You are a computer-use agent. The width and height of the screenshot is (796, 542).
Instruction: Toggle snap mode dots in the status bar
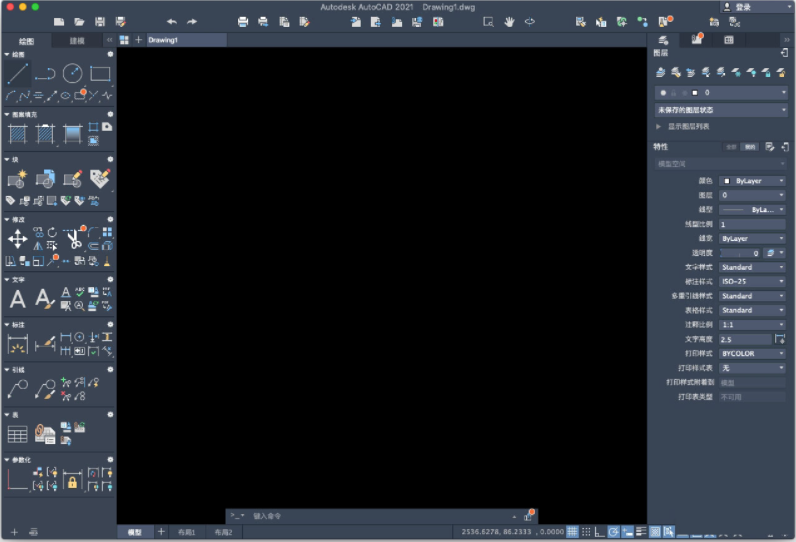[x=586, y=531]
